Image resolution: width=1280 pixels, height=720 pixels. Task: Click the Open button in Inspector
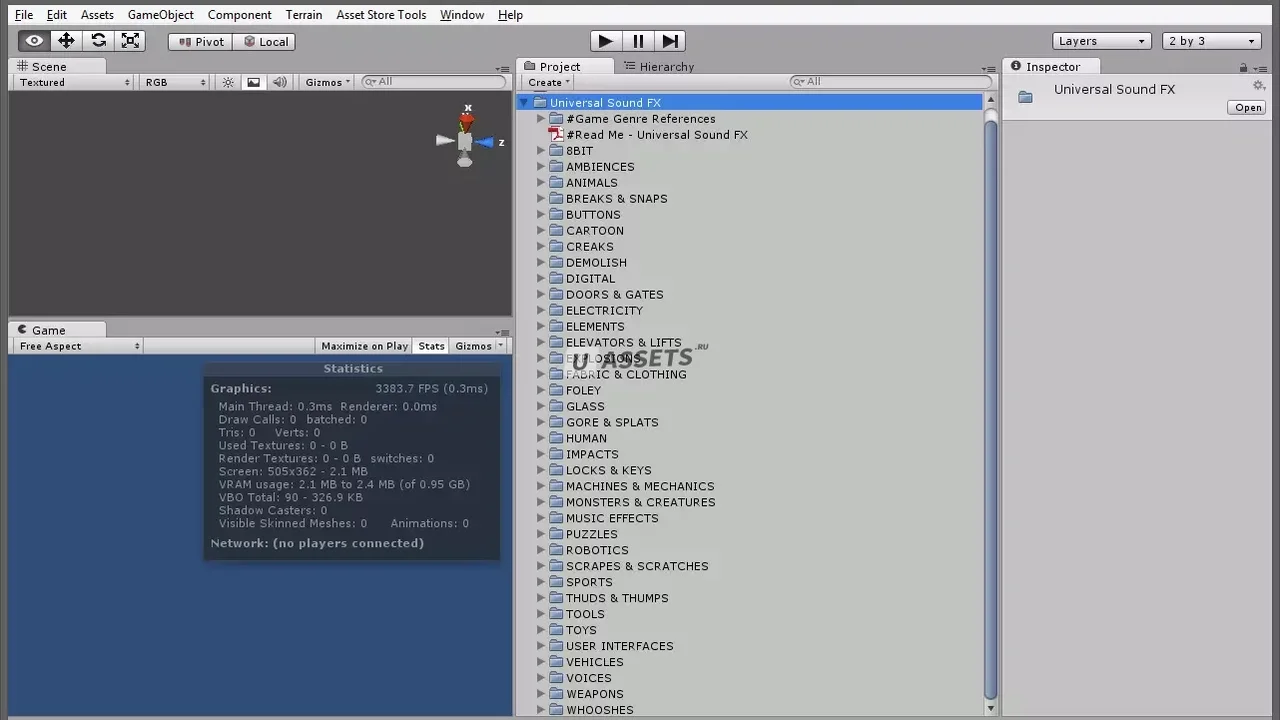click(x=1248, y=108)
